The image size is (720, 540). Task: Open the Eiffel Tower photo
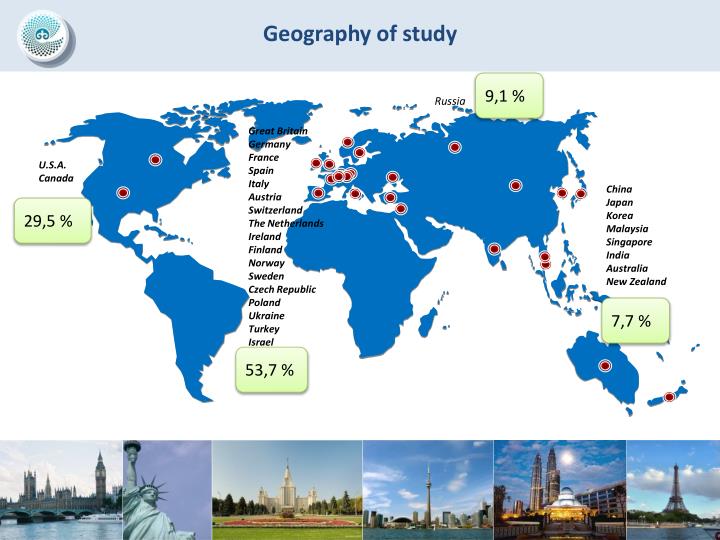pos(673,490)
